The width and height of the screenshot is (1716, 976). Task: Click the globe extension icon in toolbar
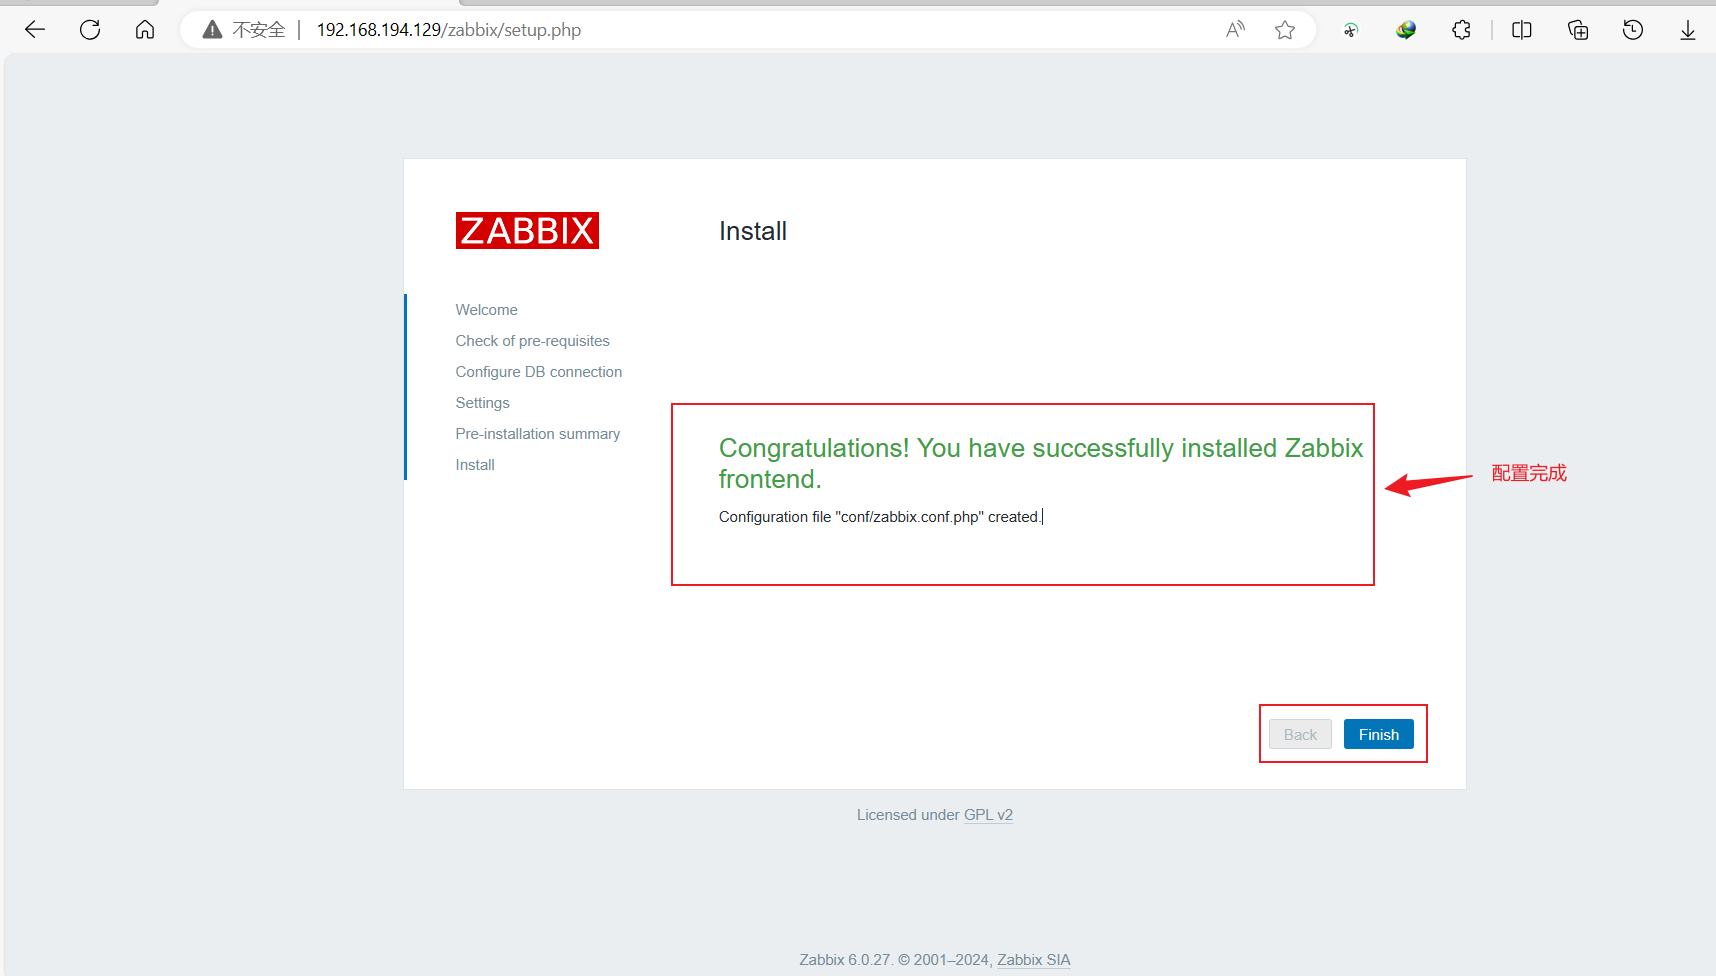[1406, 30]
